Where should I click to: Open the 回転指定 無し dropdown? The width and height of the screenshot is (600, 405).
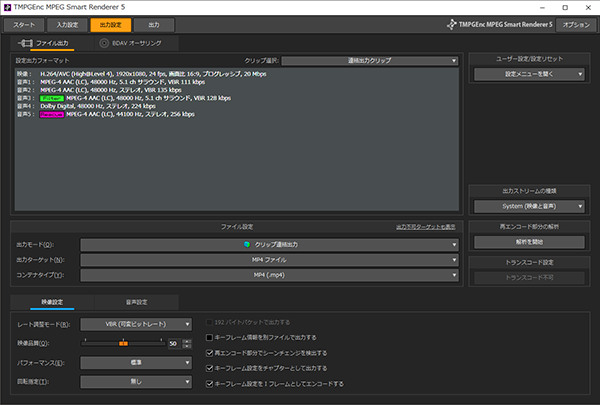(136, 382)
